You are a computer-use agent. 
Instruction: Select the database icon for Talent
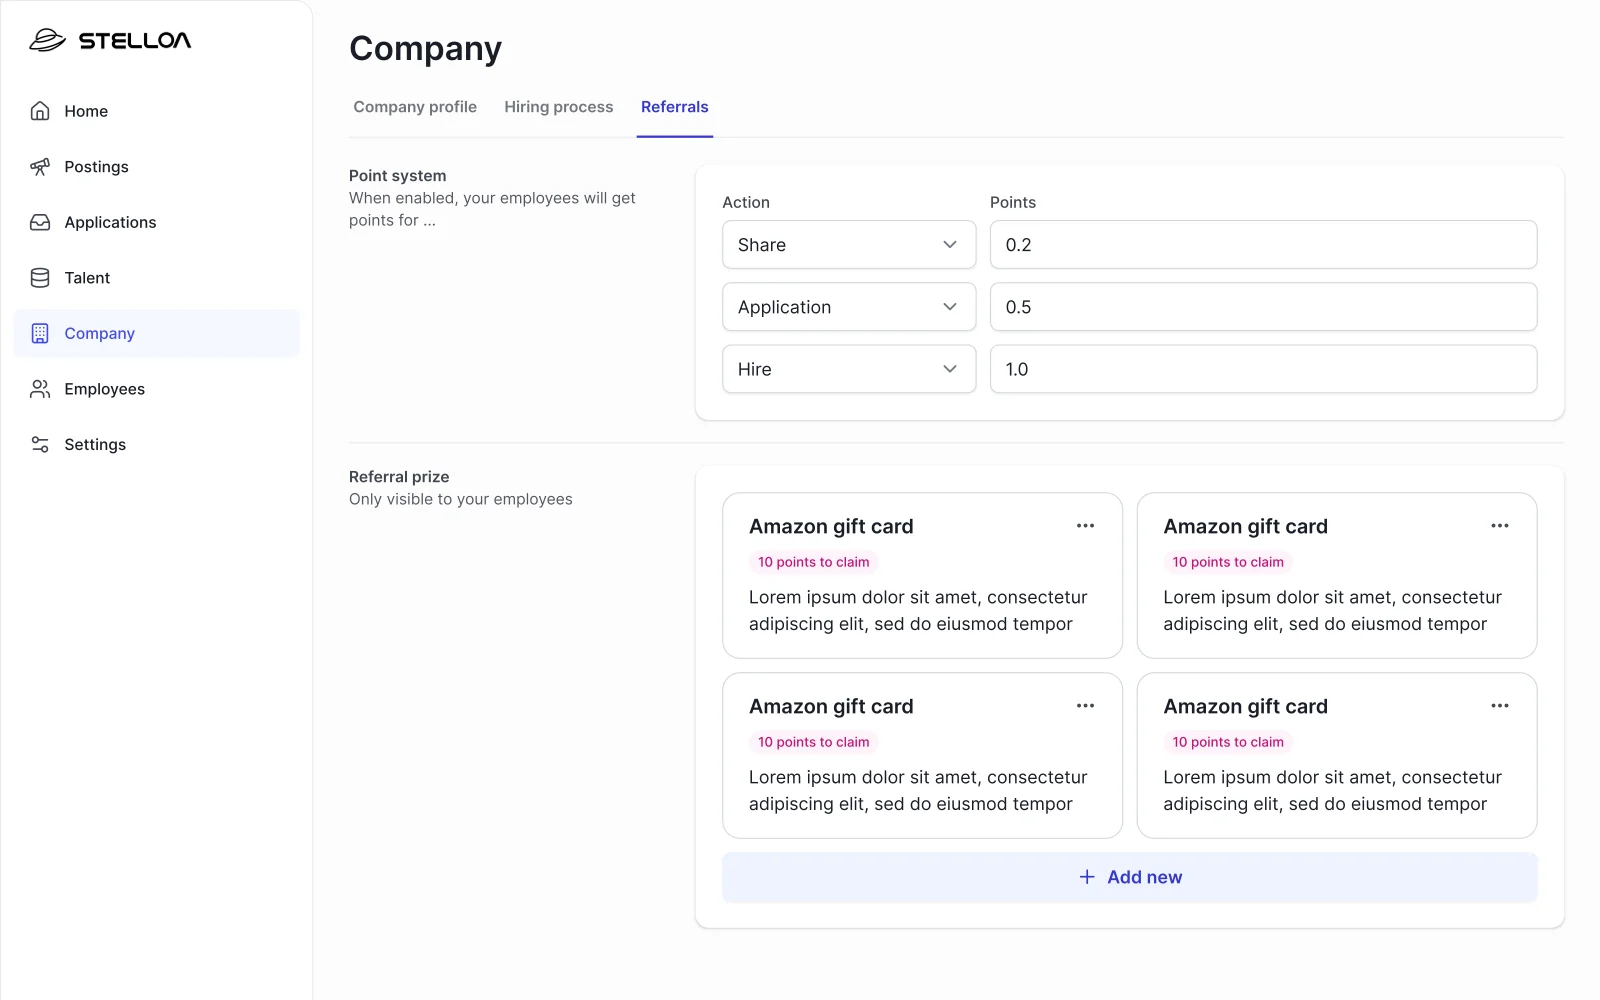(40, 277)
